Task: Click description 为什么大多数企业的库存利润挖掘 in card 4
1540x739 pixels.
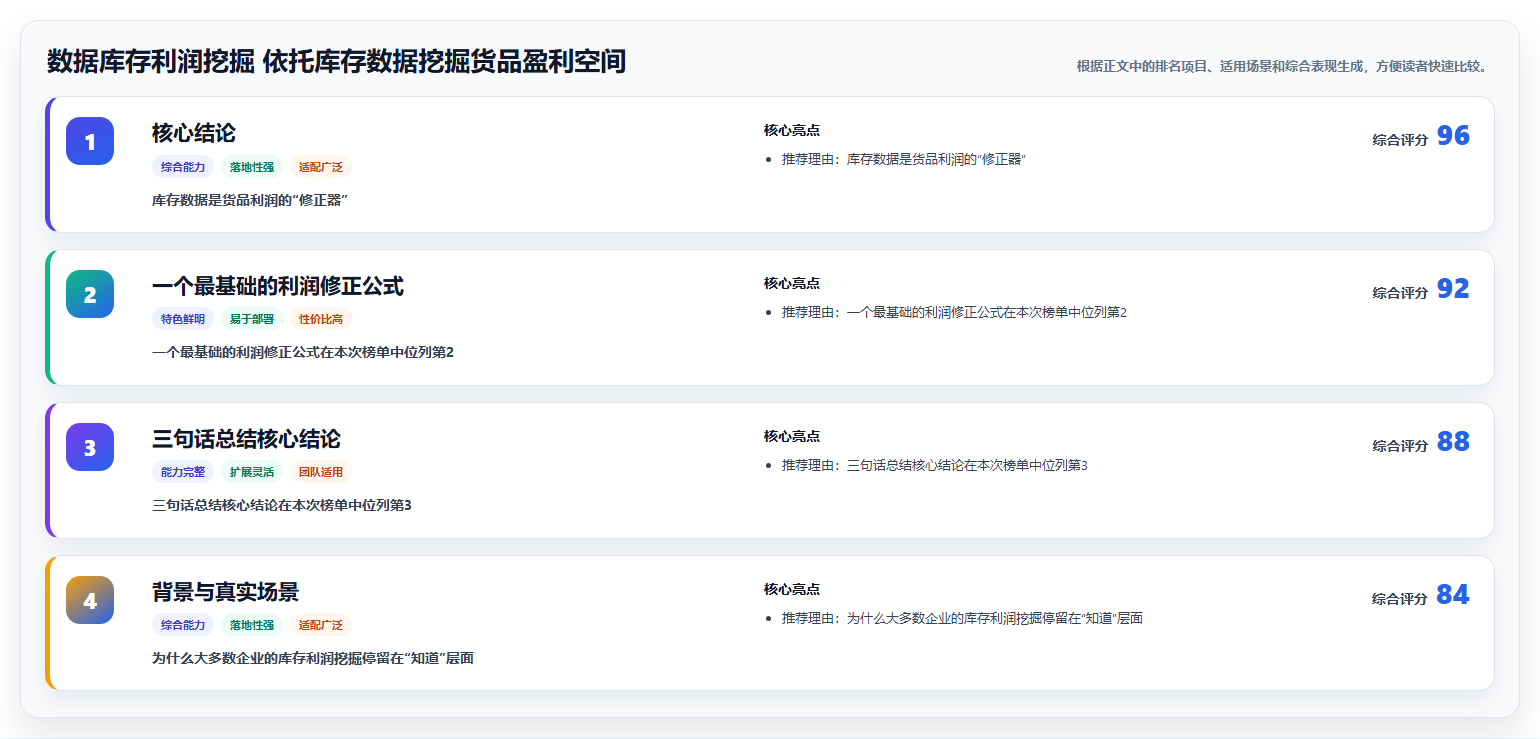Action: 313,658
